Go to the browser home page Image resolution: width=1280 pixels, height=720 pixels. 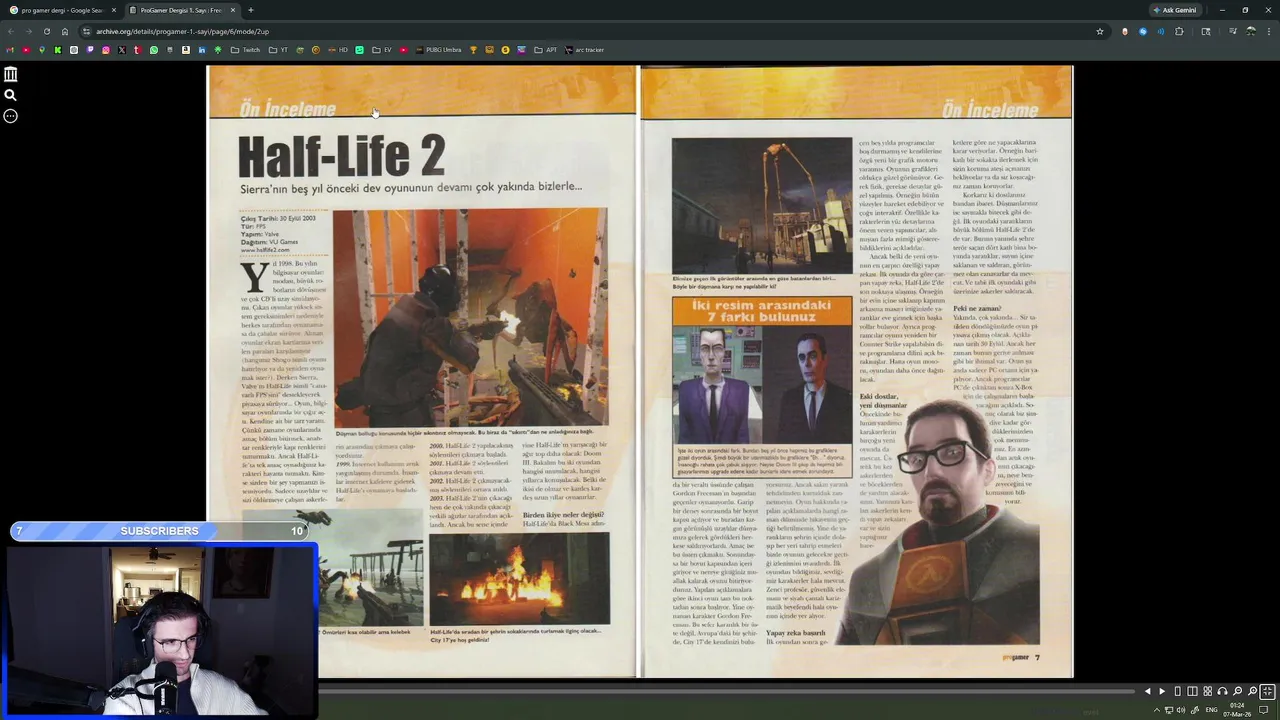(65, 31)
